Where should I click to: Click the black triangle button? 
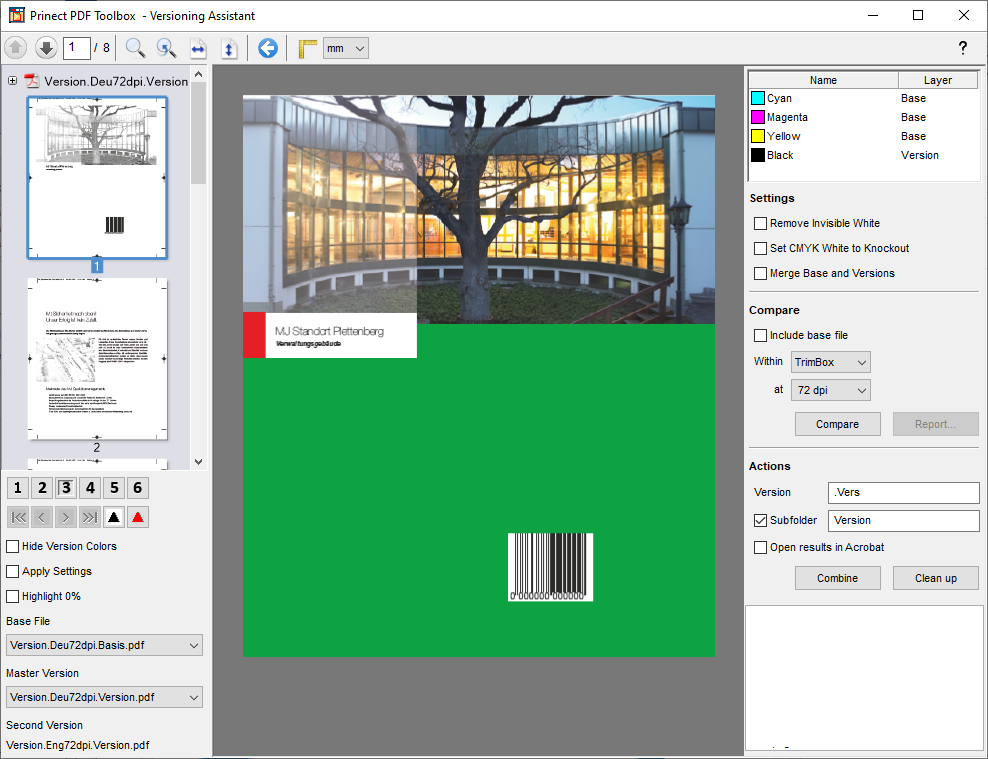point(114,517)
